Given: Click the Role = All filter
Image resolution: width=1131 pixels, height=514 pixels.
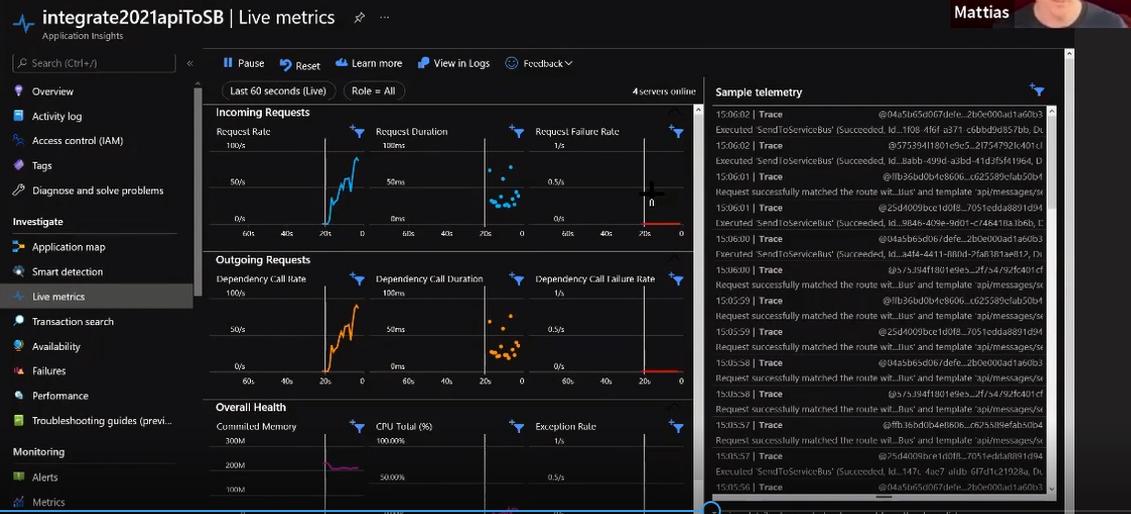Looking at the screenshot, I should [x=374, y=91].
